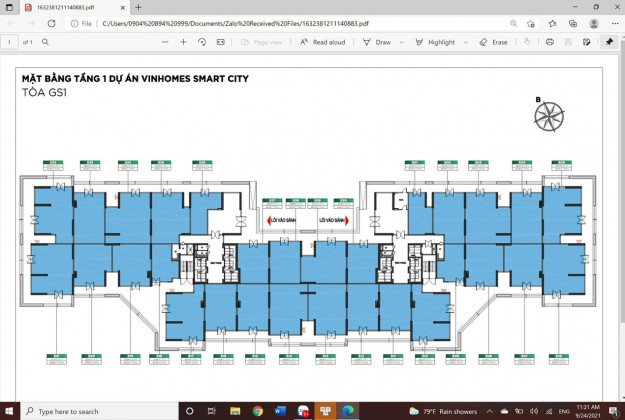The image size is (625, 420).
Task: Open the user profile menu
Action: point(594,24)
